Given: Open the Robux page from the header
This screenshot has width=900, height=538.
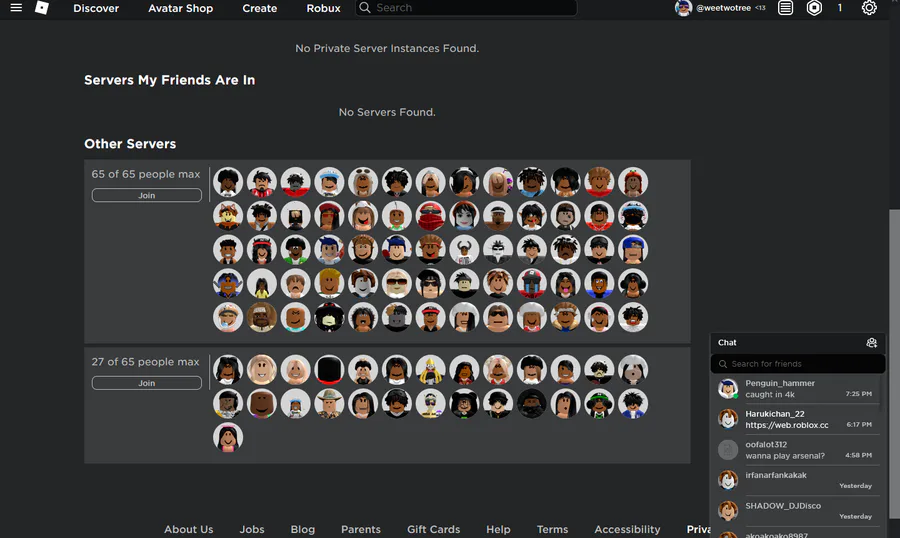Looking at the screenshot, I should click(x=323, y=8).
